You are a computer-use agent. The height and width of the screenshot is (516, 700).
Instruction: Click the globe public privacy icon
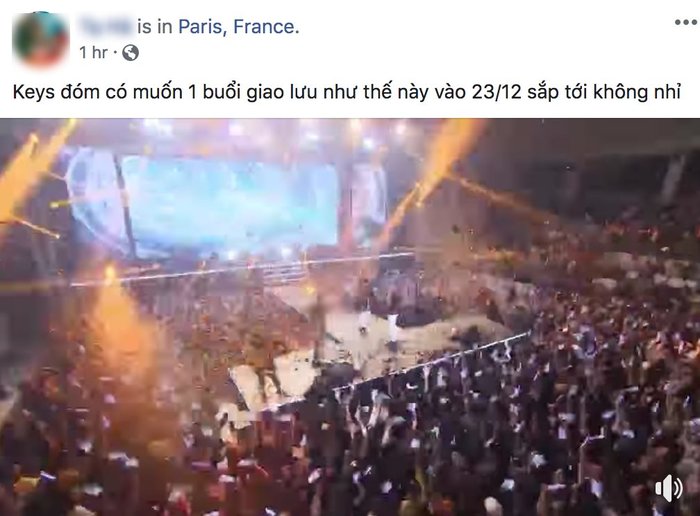(130, 53)
